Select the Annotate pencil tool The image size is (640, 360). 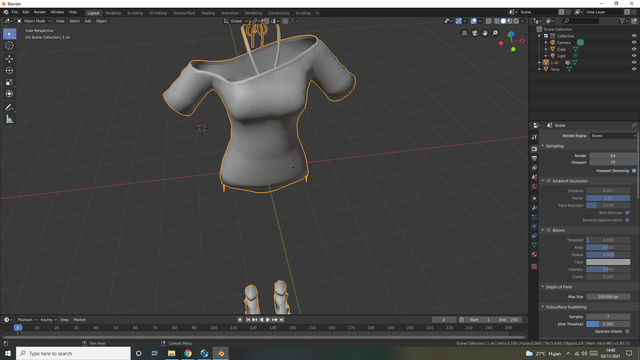9,107
